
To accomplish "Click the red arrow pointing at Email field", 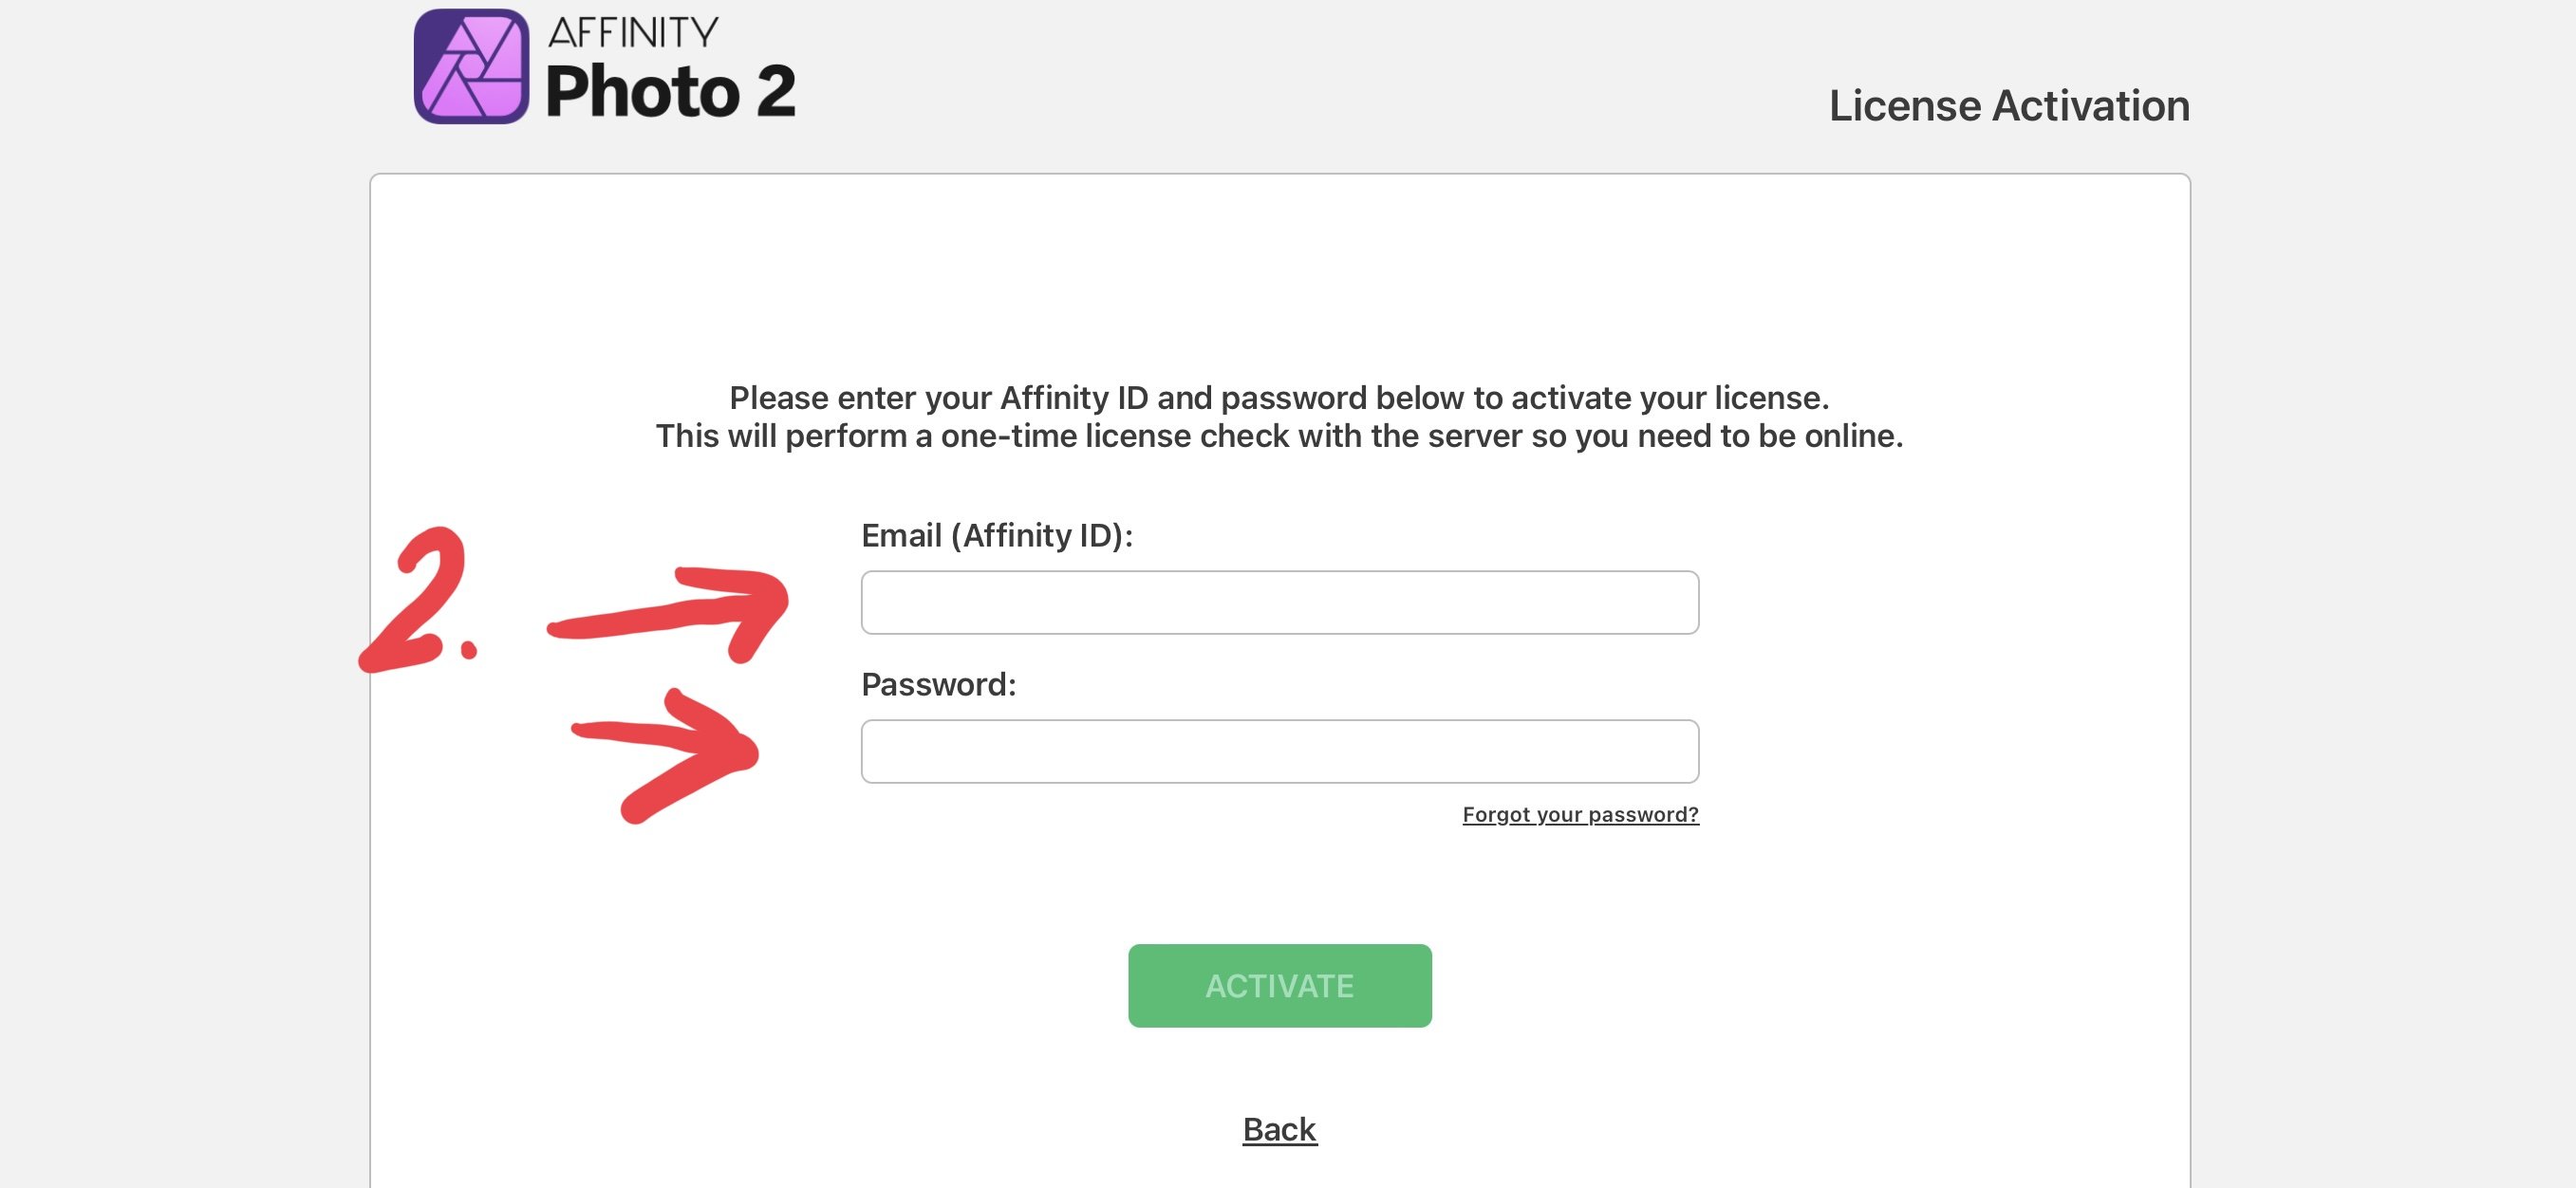I will click(x=668, y=611).
